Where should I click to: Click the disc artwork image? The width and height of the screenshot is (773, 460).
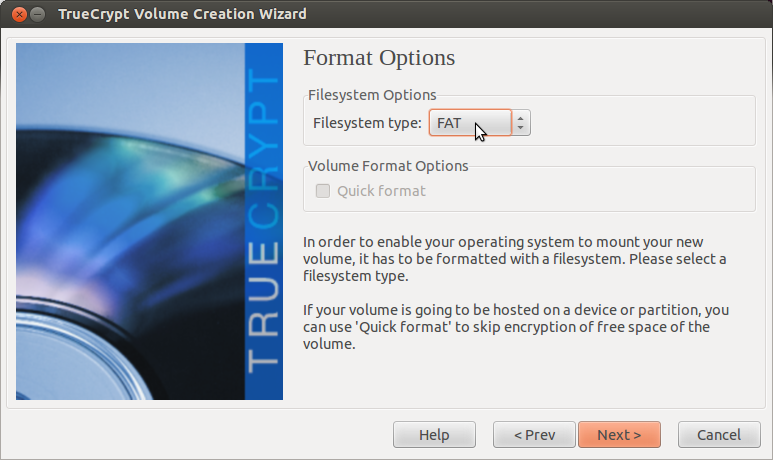point(131,221)
